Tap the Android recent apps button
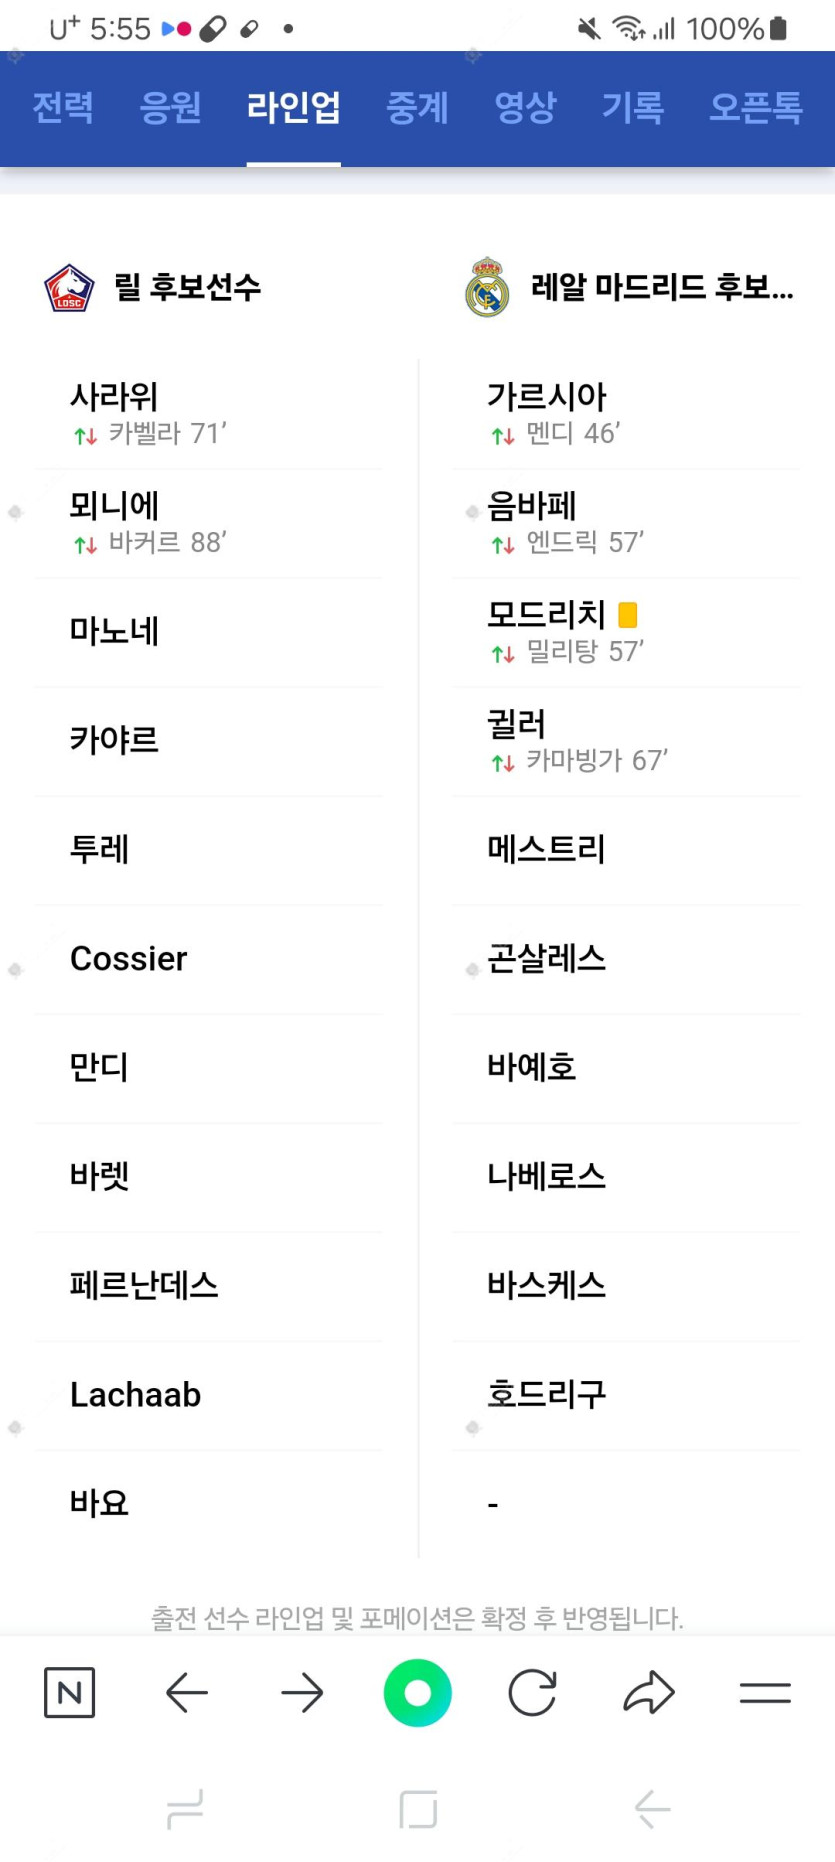The width and height of the screenshot is (835, 1862). click(185, 1809)
